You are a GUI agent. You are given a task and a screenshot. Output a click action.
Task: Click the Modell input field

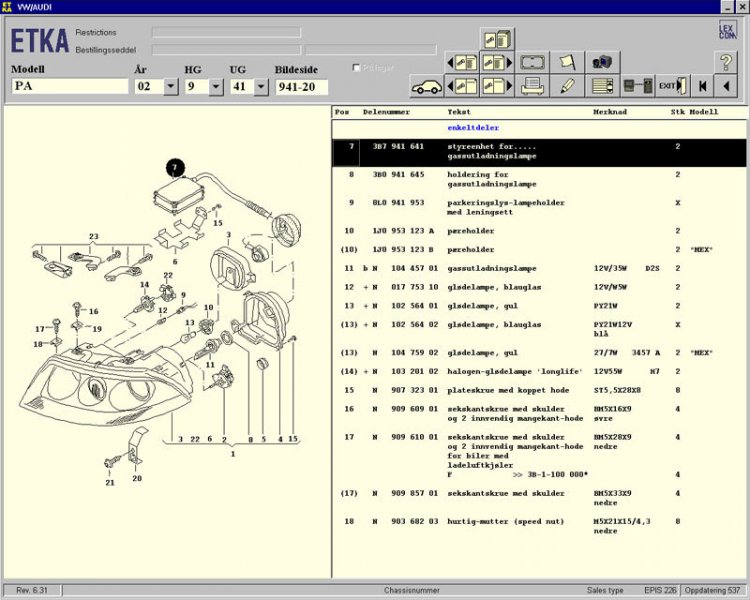tap(69, 87)
